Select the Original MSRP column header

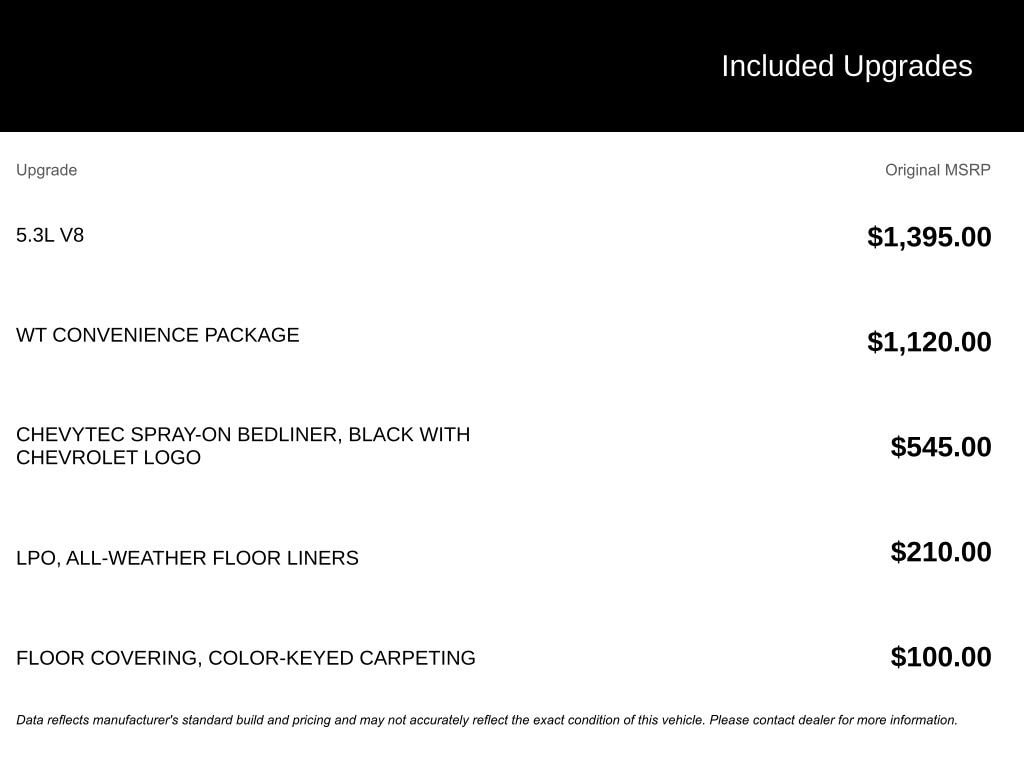937,170
